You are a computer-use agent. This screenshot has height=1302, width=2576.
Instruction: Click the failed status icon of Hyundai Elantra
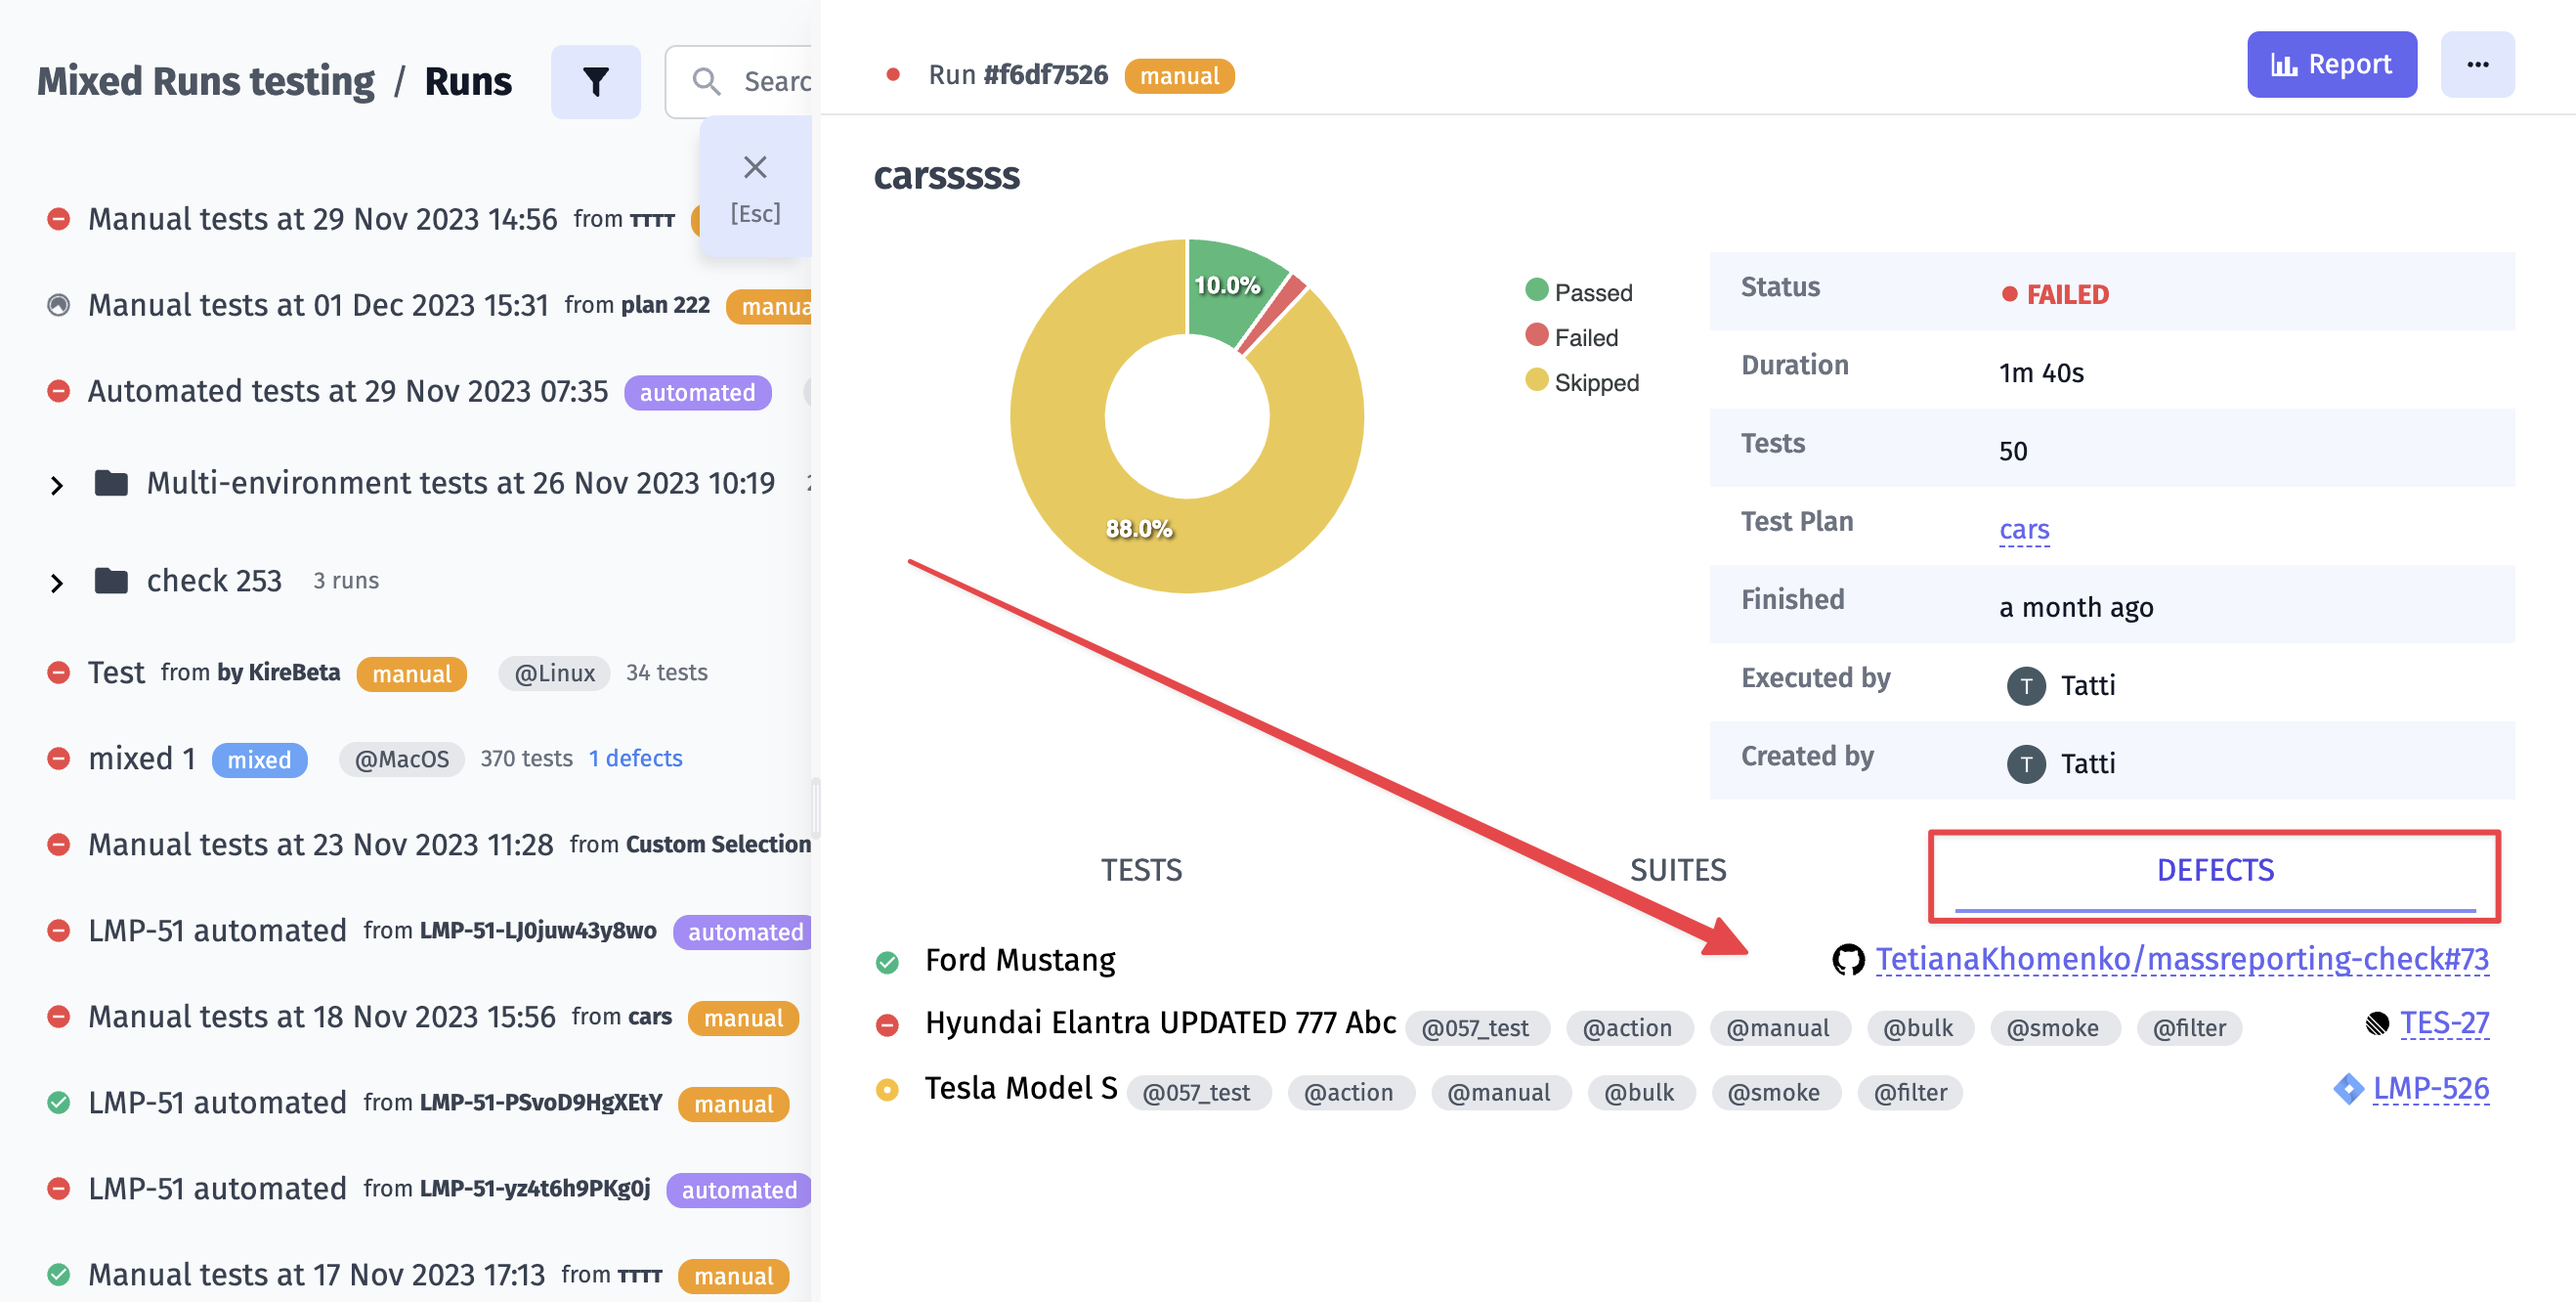(x=887, y=1025)
